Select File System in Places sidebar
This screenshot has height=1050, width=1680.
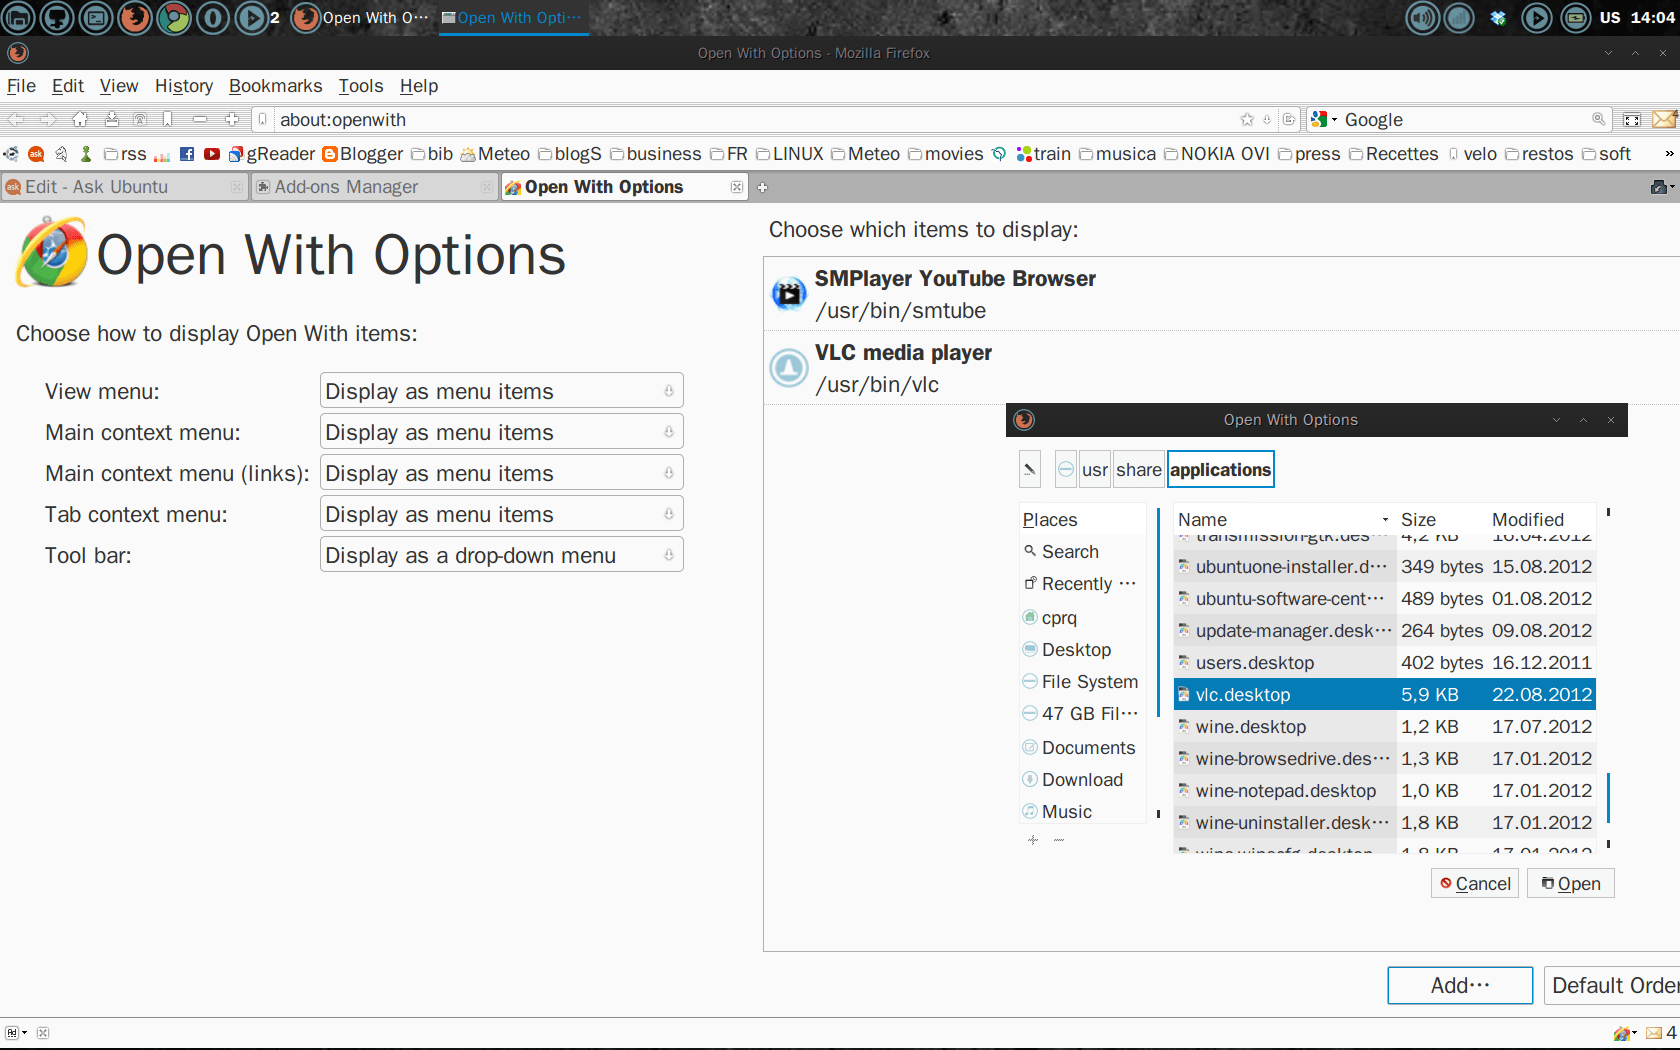pos(1082,681)
